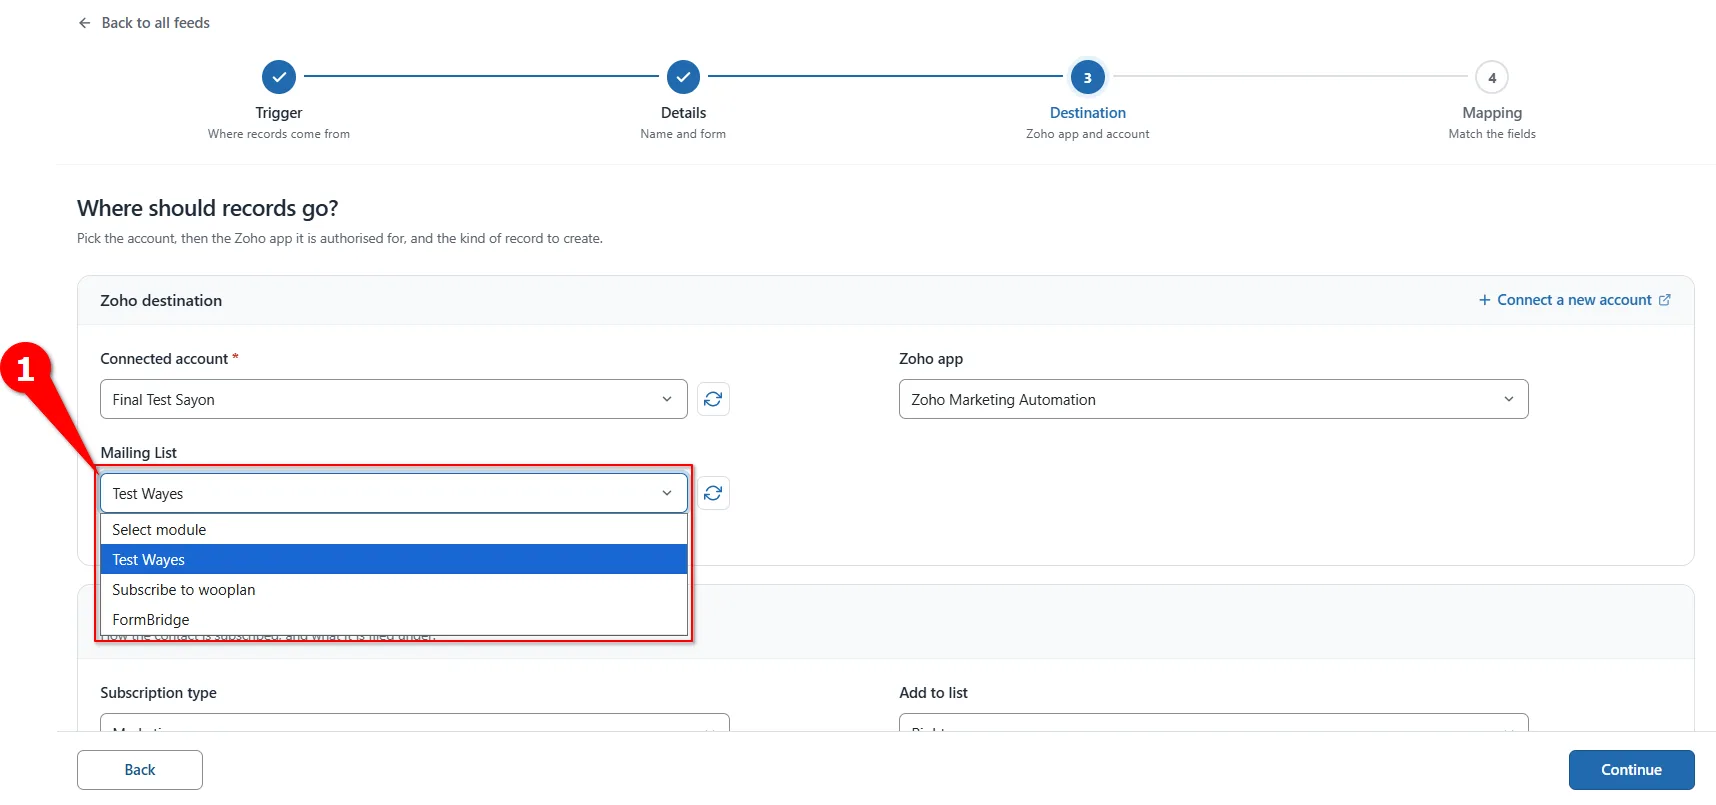Choose the Select module option

coord(394,529)
